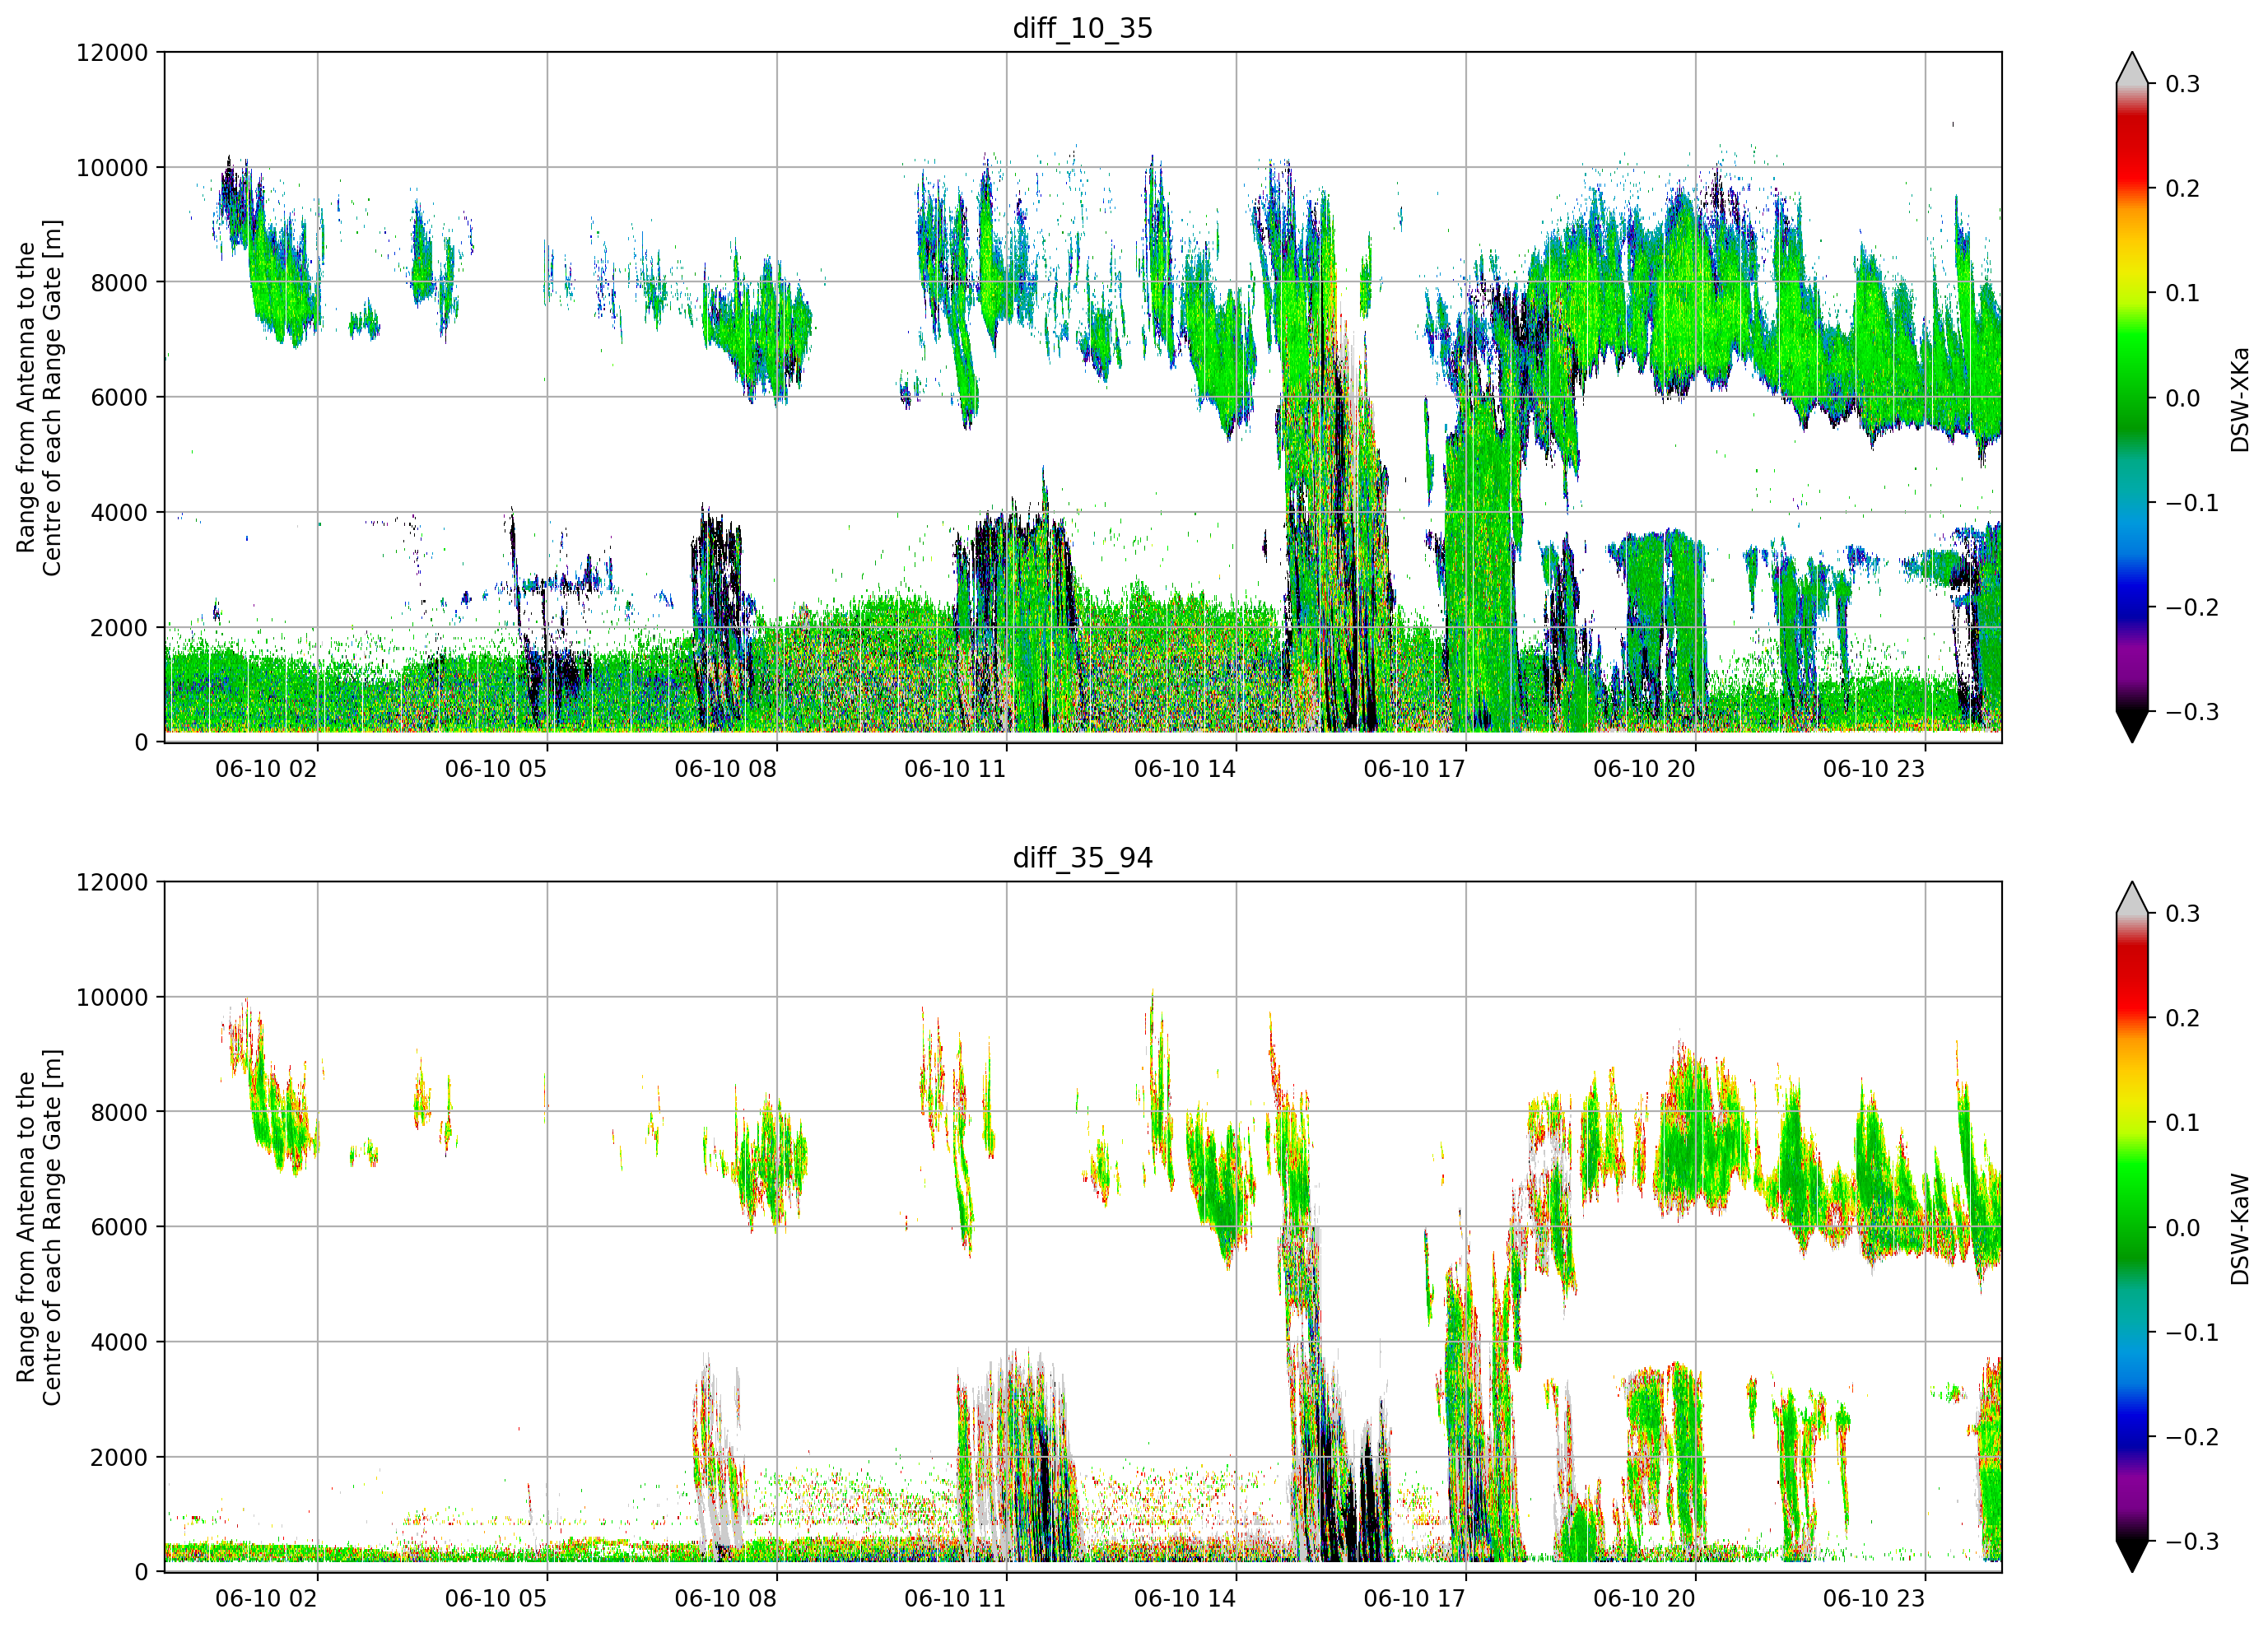Select the "DSW-XKa" colorbar label
2268x1628 pixels.
click(2239, 399)
